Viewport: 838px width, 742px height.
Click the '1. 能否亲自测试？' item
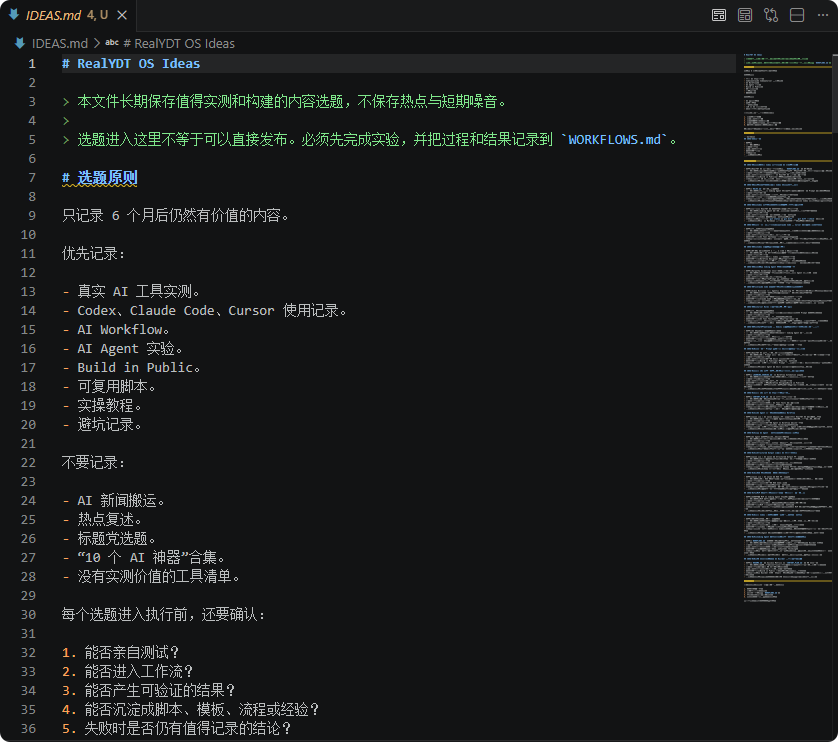tap(120, 652)
